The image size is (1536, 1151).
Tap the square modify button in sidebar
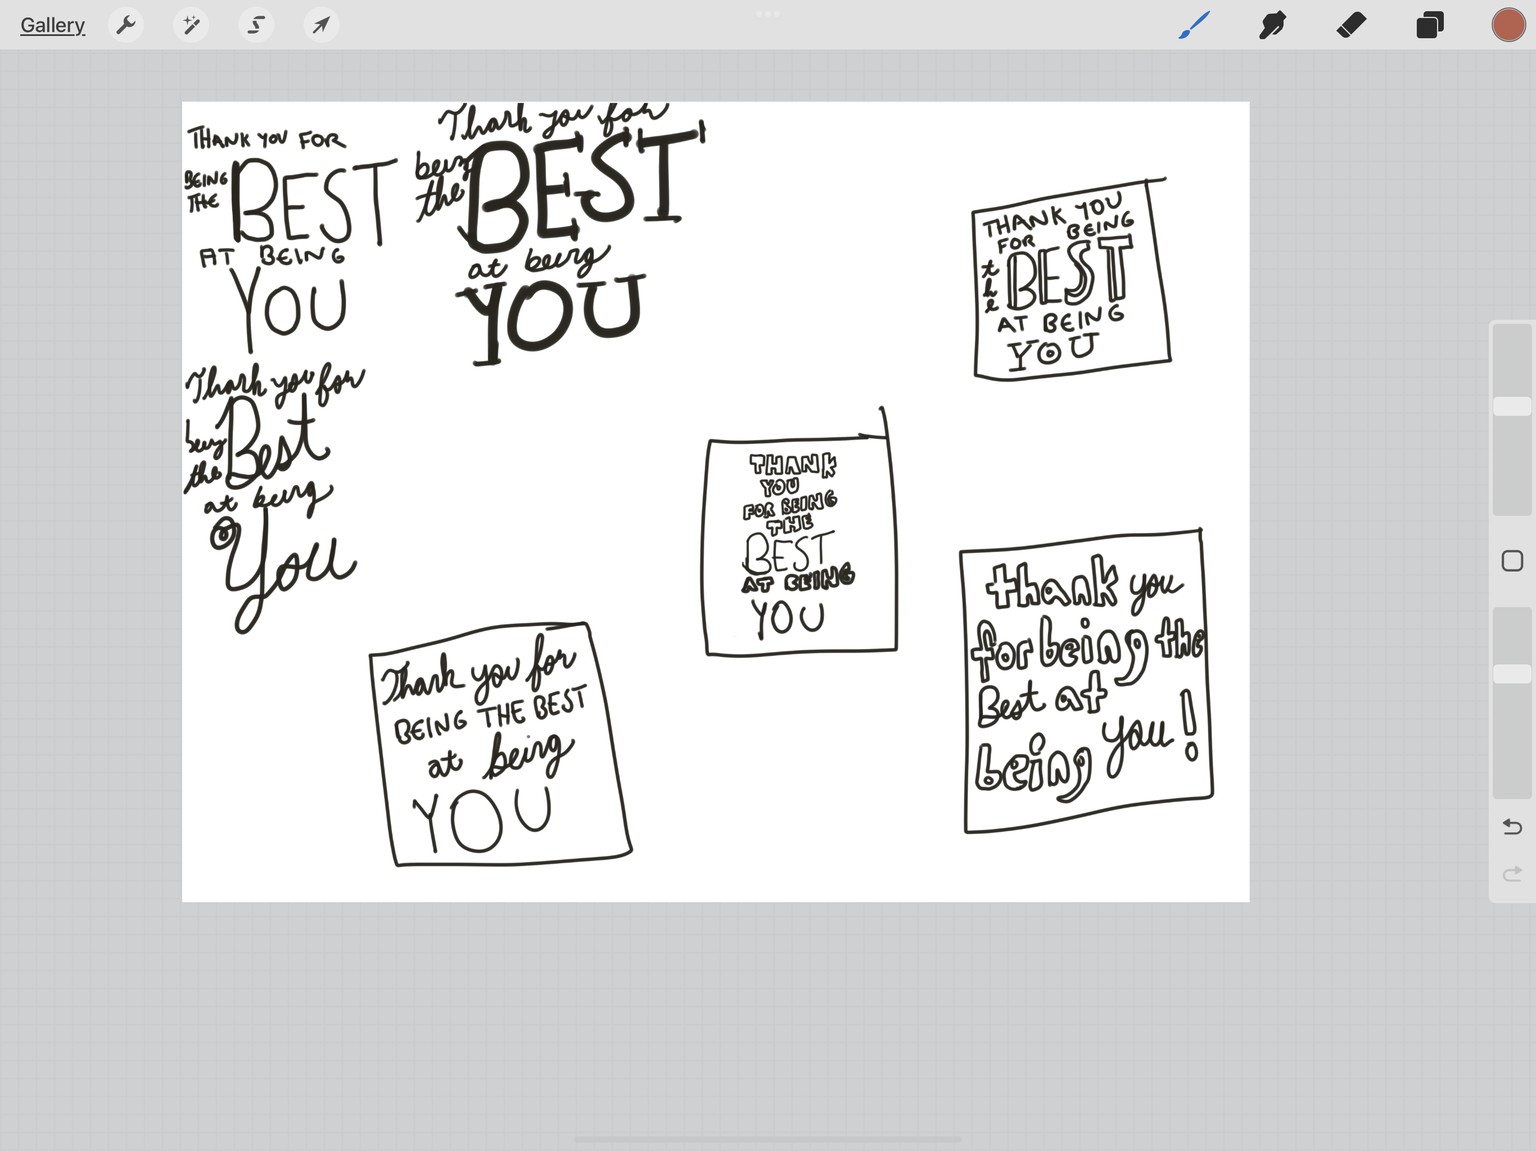pos(1512,561)
